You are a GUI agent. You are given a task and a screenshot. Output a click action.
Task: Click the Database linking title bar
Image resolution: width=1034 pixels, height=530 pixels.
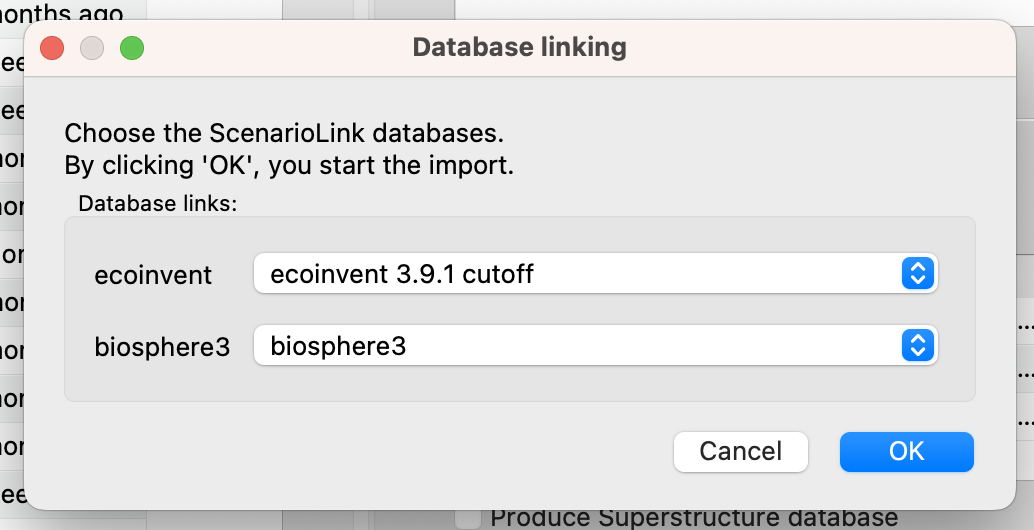[519, 47]
